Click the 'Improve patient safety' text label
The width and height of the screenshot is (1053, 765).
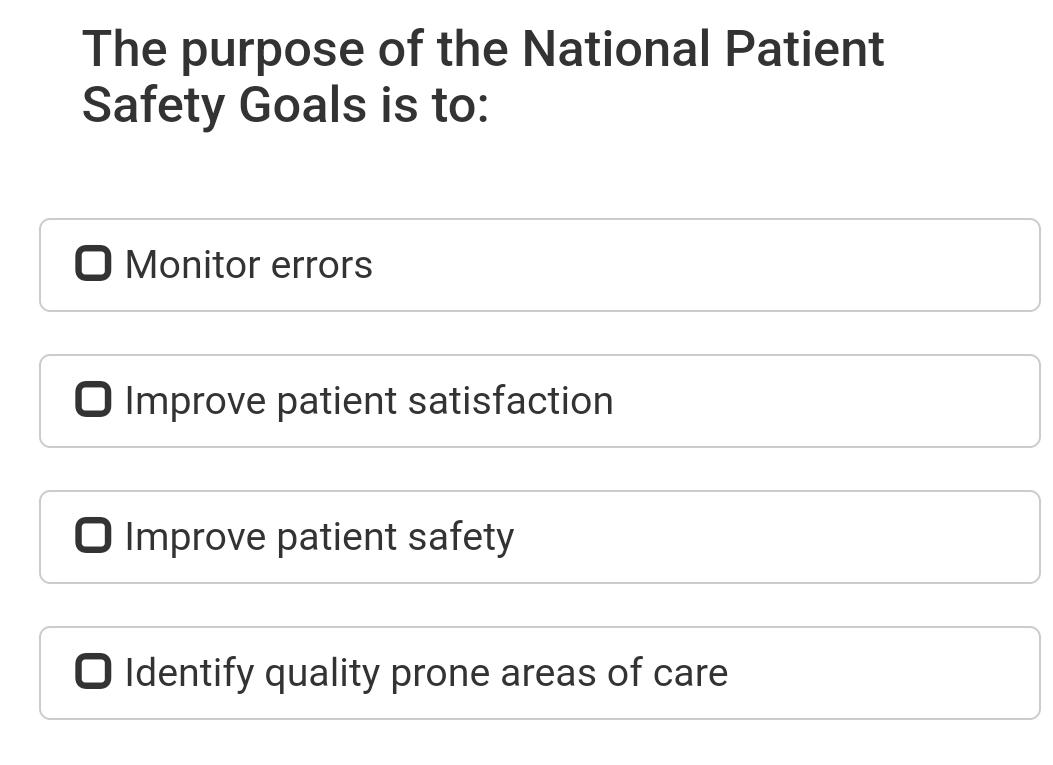(x=318, y=536)
